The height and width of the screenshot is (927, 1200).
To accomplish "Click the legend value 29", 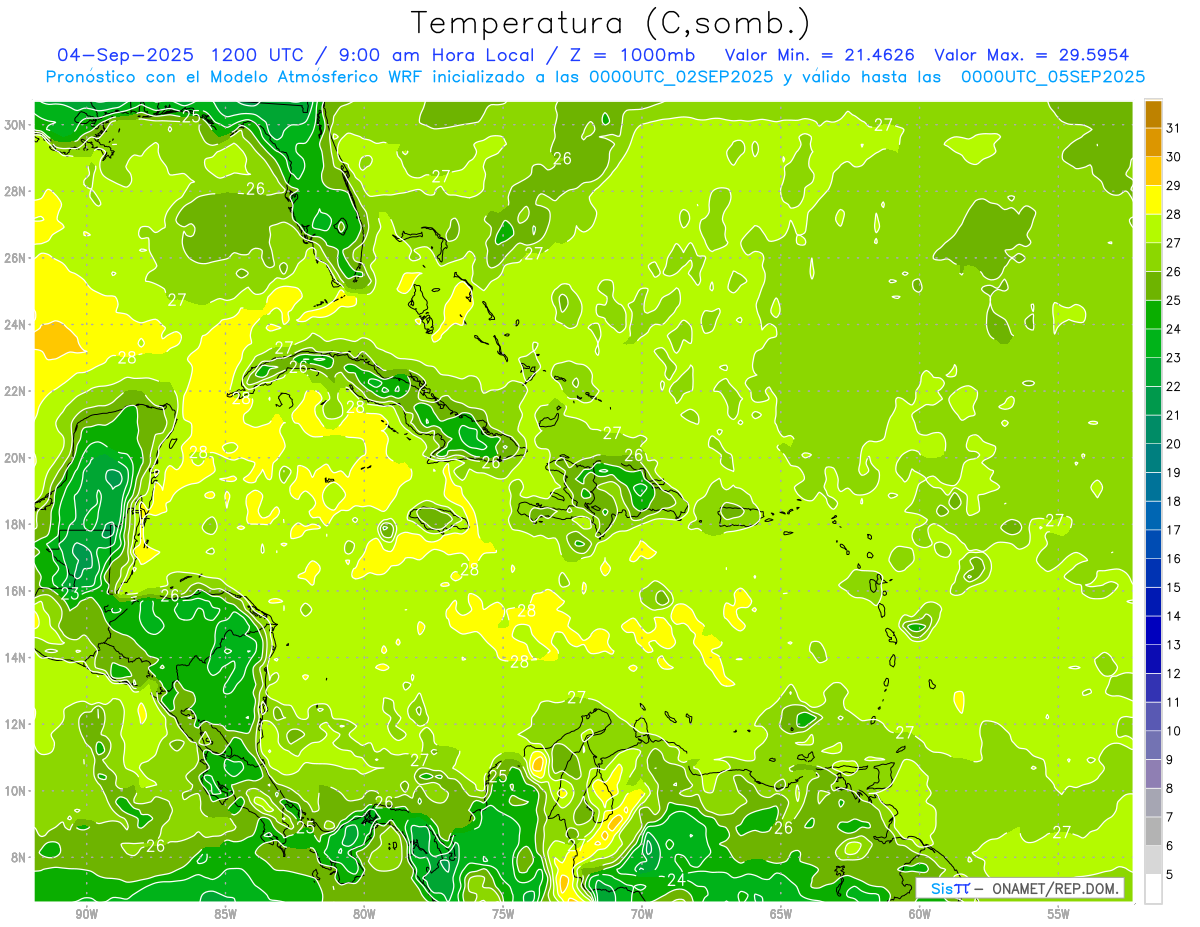I will [x=1174, y=186].
